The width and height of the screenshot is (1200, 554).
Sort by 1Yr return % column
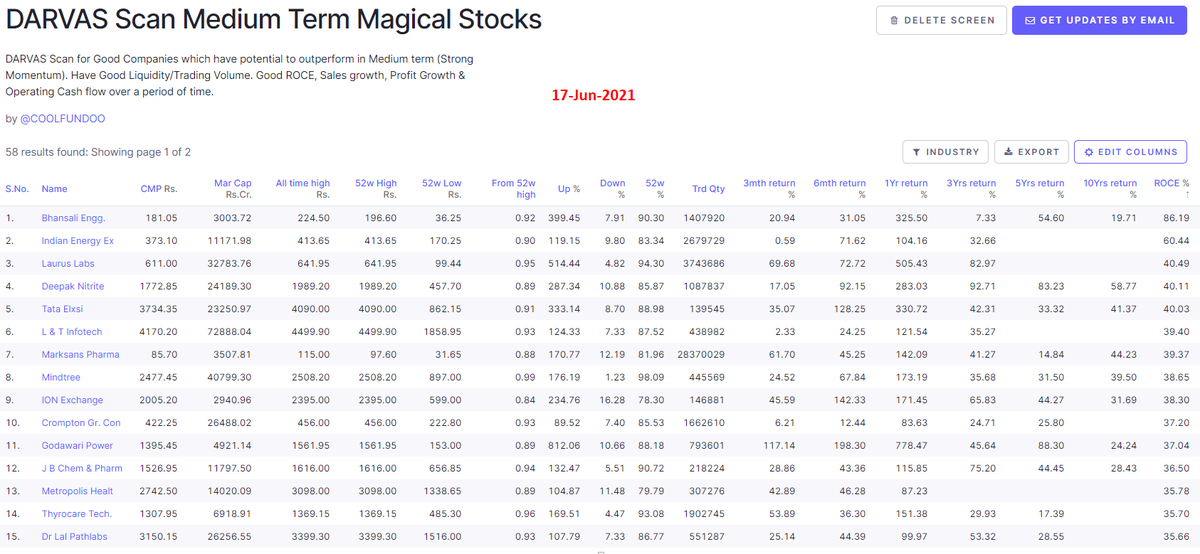tap(906, 189)
